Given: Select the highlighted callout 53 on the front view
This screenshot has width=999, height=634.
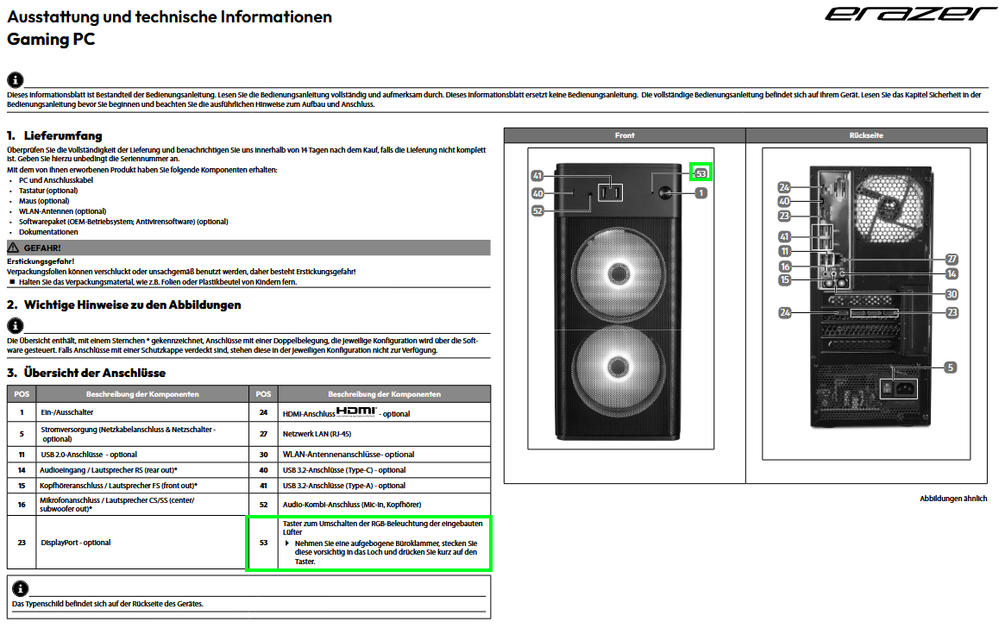Looking at the screenshot, I should (x=700, y=173).
